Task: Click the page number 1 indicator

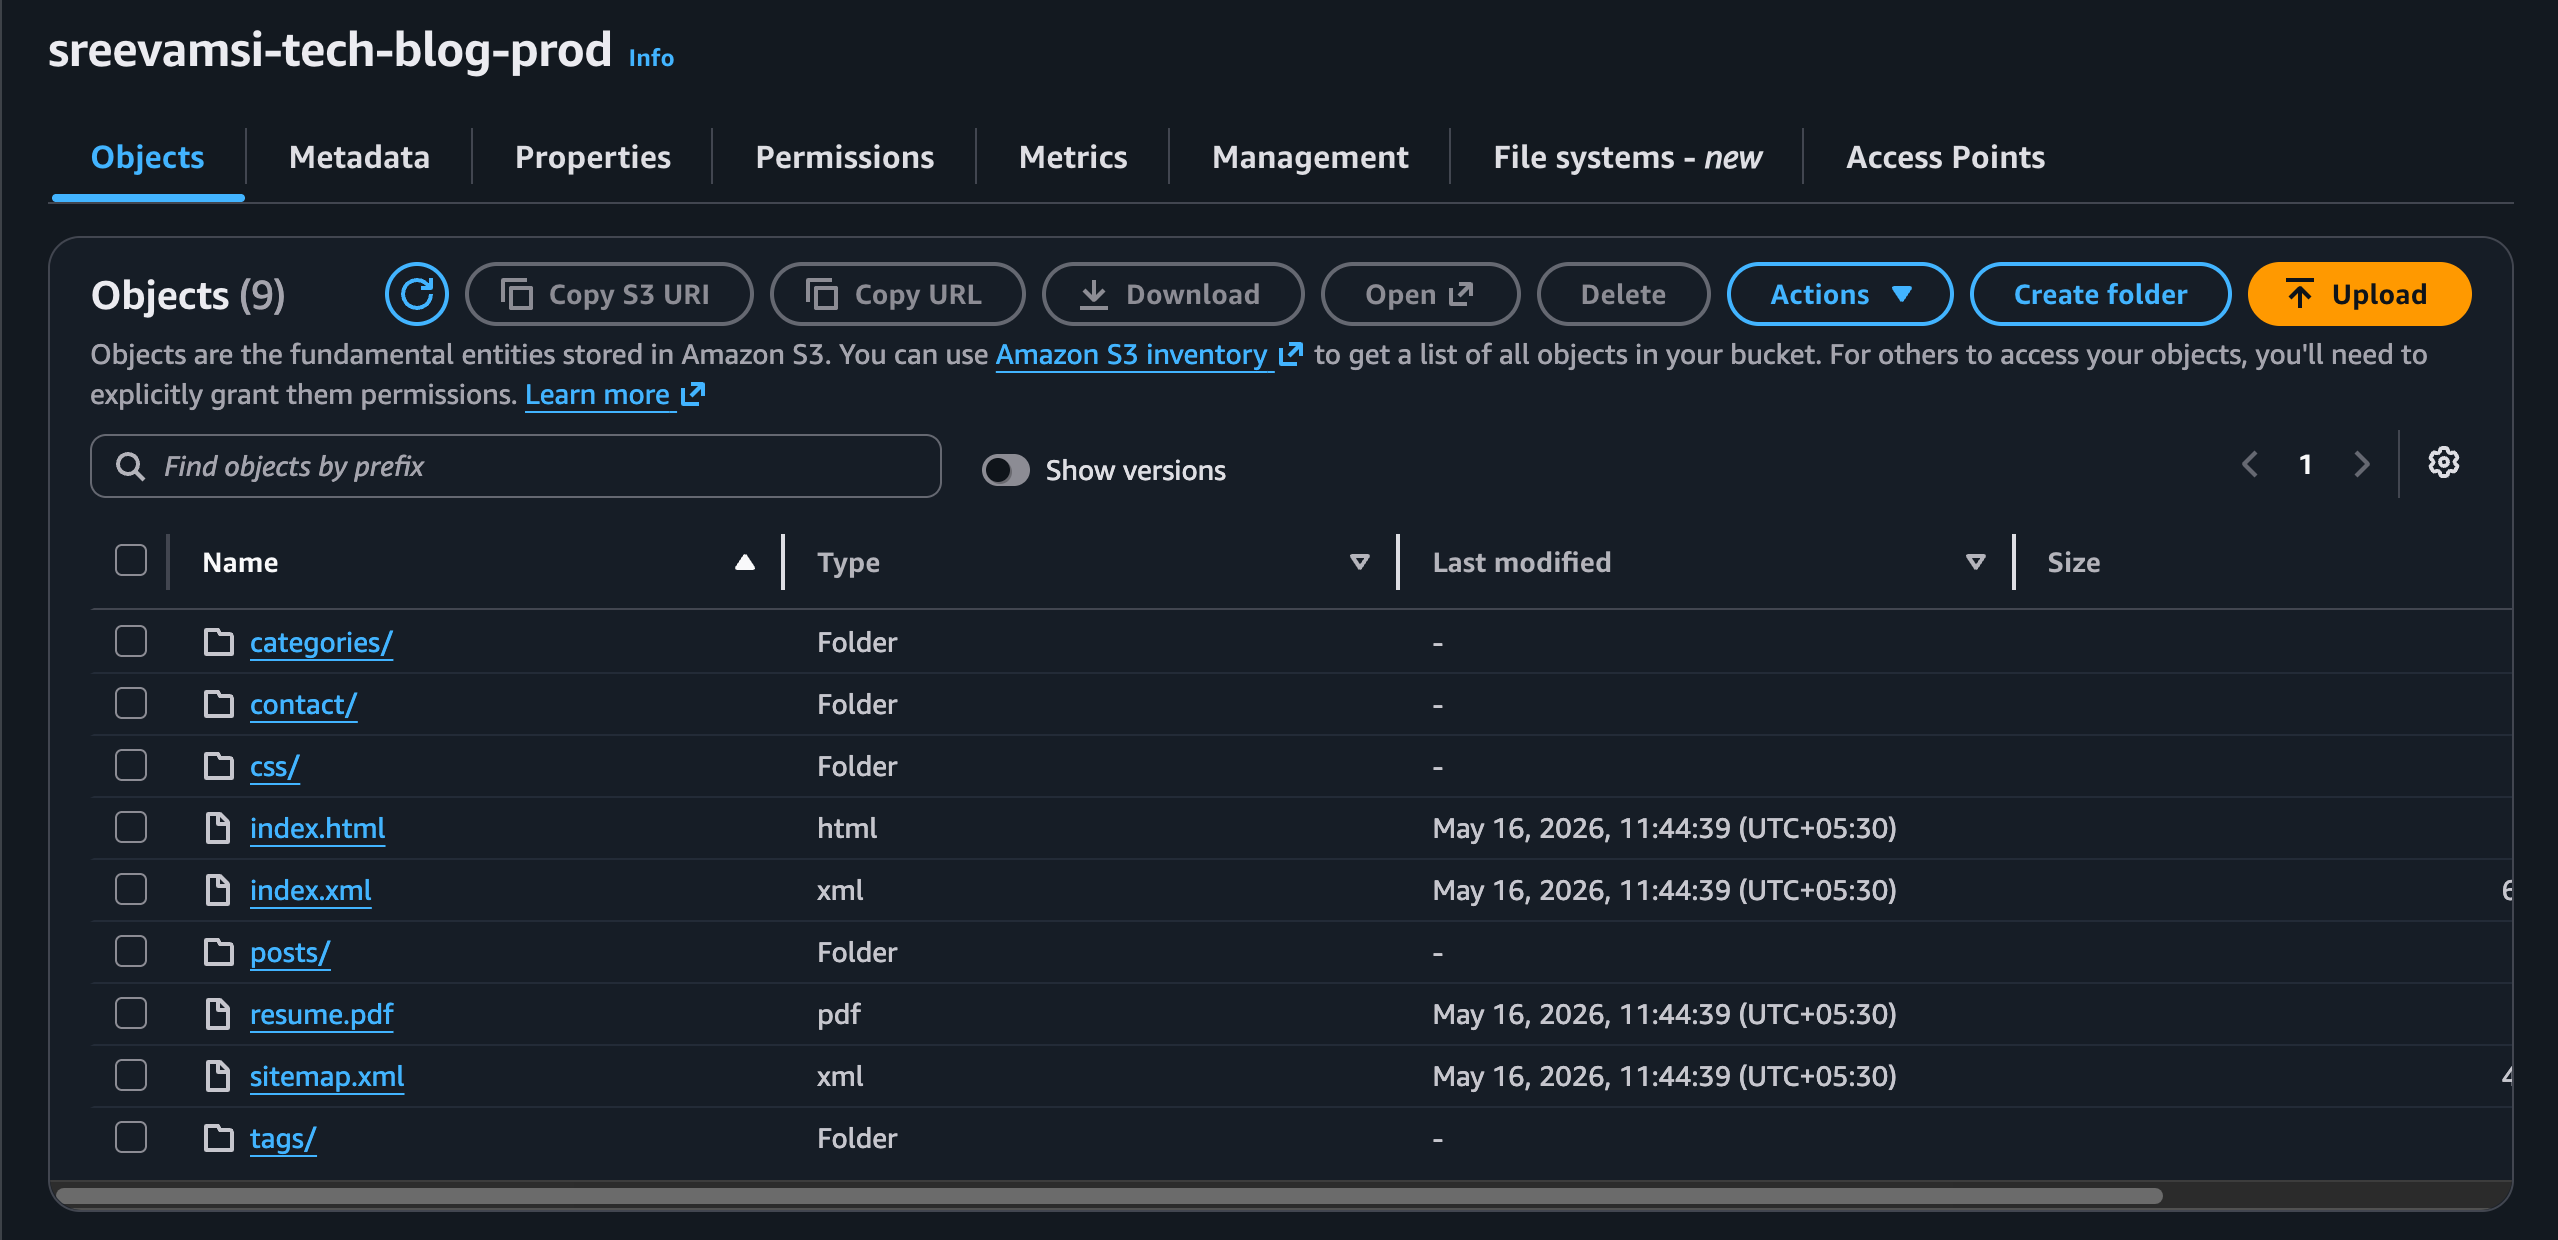Action: [2305, 464]
